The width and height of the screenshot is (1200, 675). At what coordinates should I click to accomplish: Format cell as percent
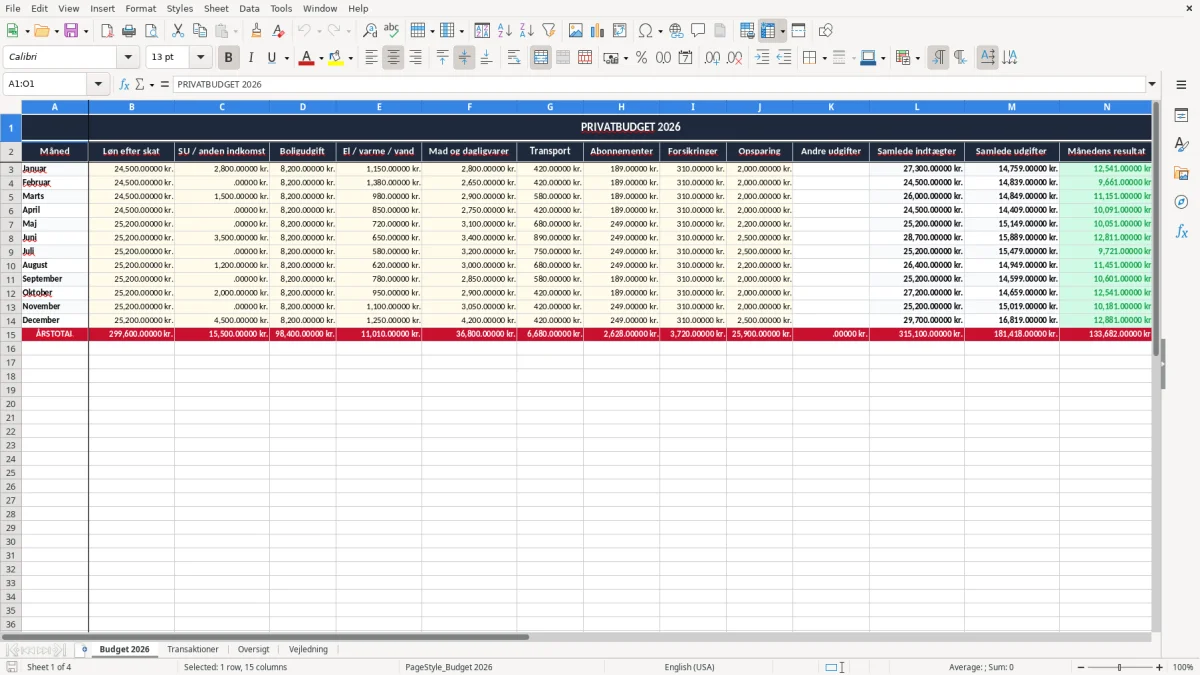coord(641,58)
